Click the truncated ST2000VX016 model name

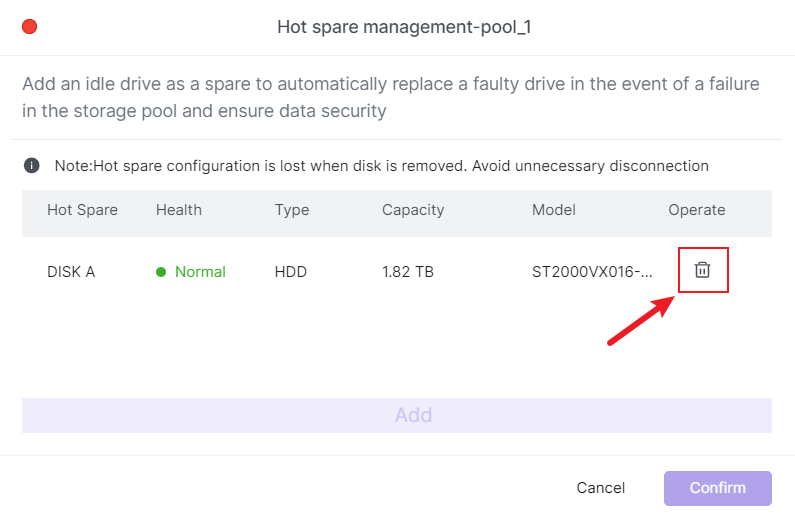pos(592,272)
